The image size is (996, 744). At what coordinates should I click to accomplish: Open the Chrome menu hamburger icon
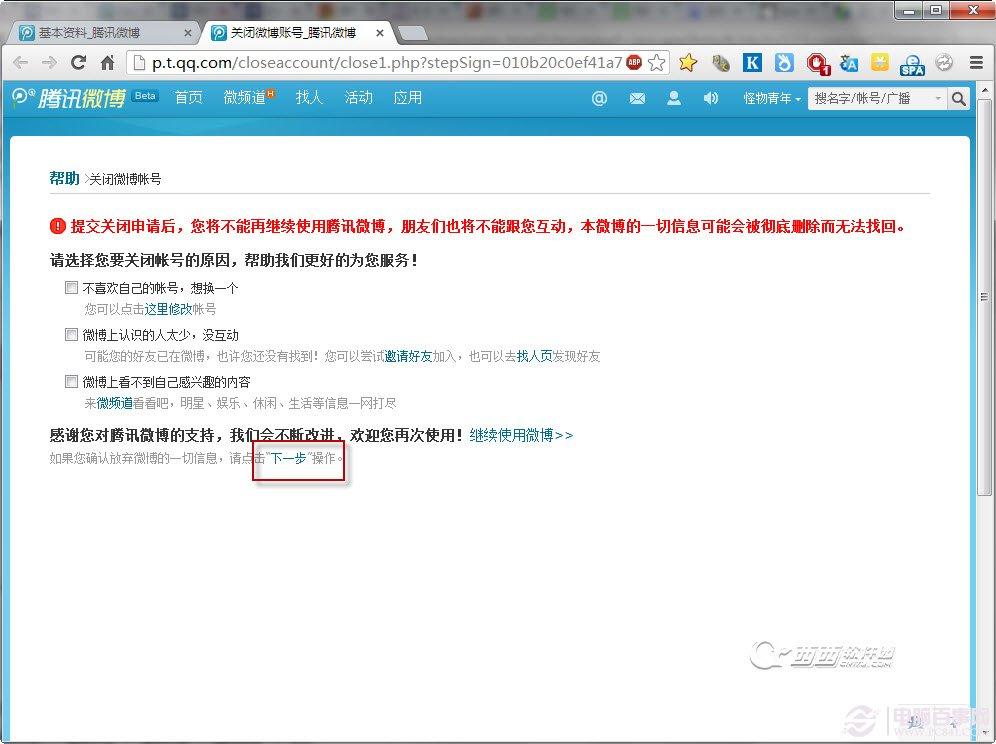click(976, 62)
